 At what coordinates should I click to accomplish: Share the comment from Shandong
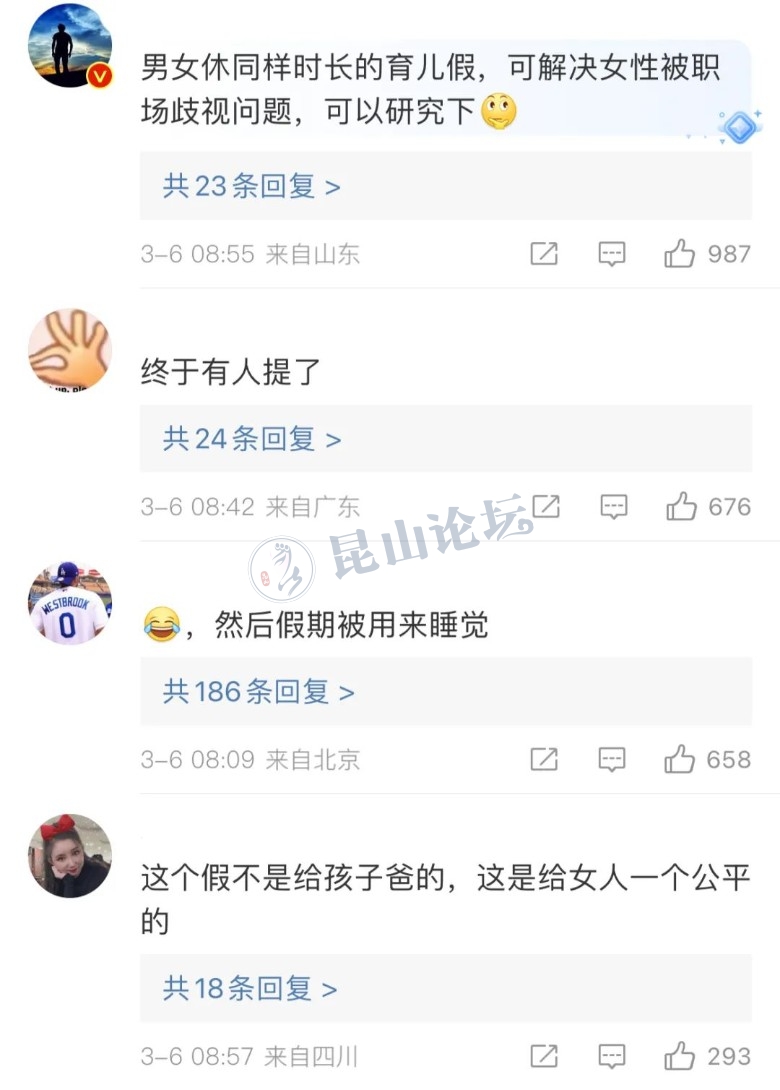click(x=544, y=254)
